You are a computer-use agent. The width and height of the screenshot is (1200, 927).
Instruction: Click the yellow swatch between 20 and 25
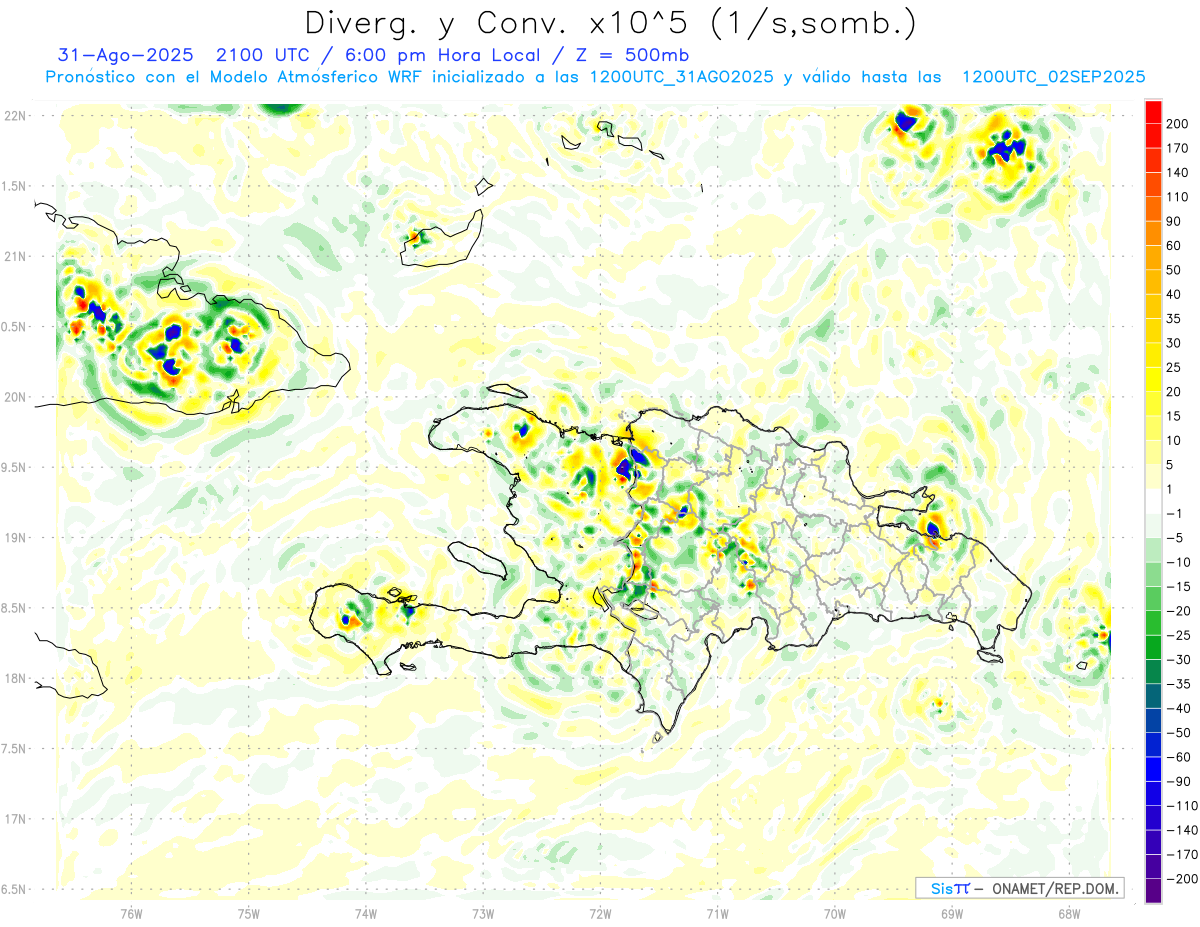tap(1154, 379)
